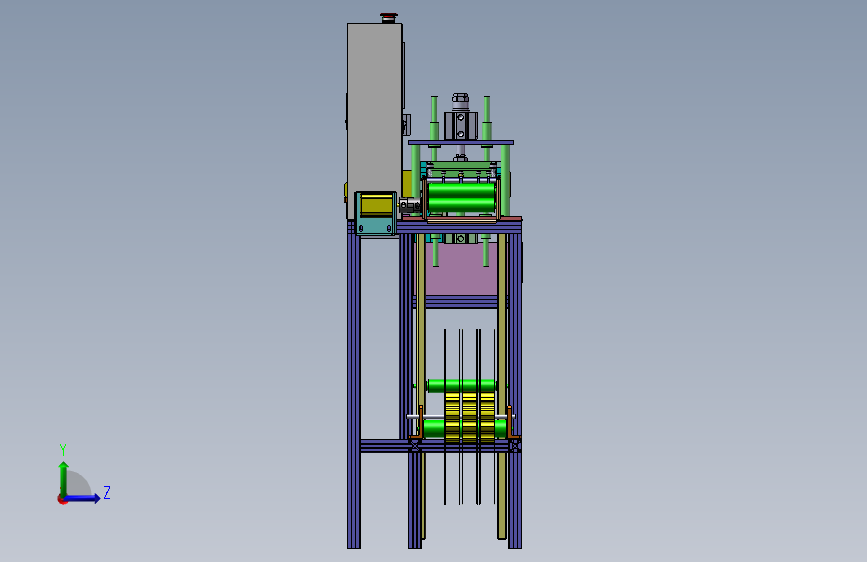This screenshot has height=562, width=867.
Task: Pick the pink panel below the table
Action: point(461,269)
